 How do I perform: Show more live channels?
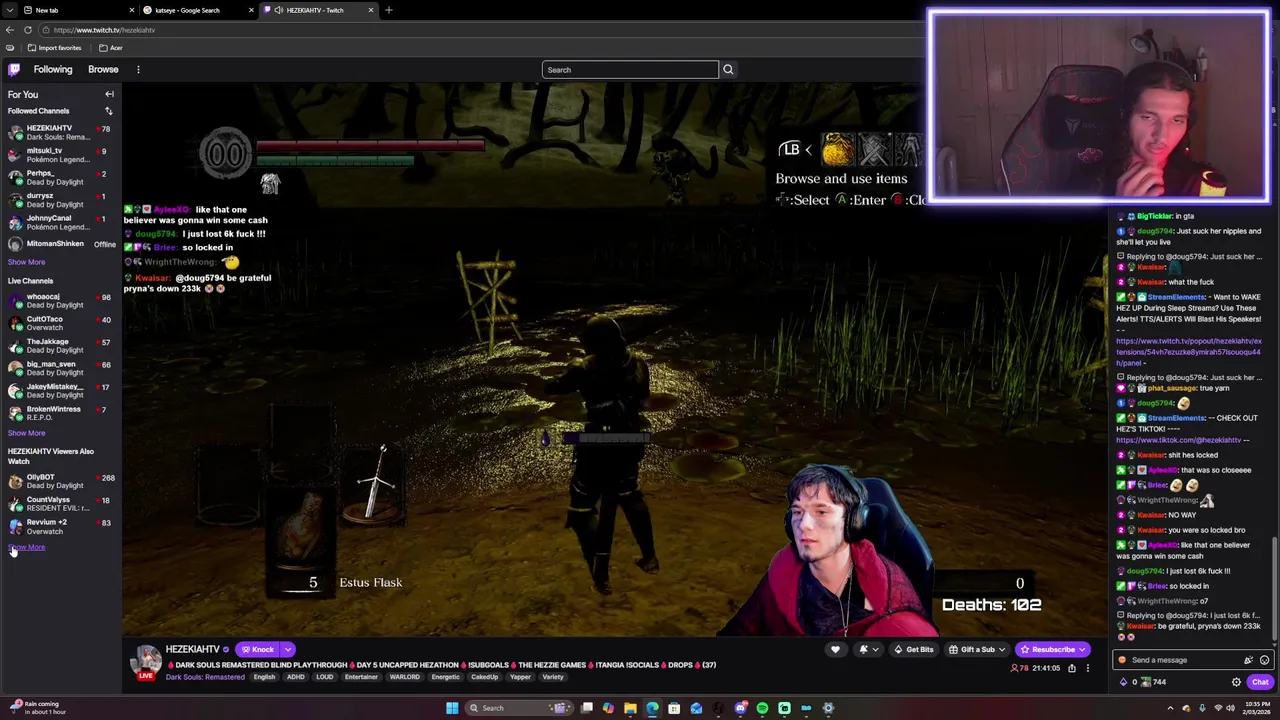26,433
